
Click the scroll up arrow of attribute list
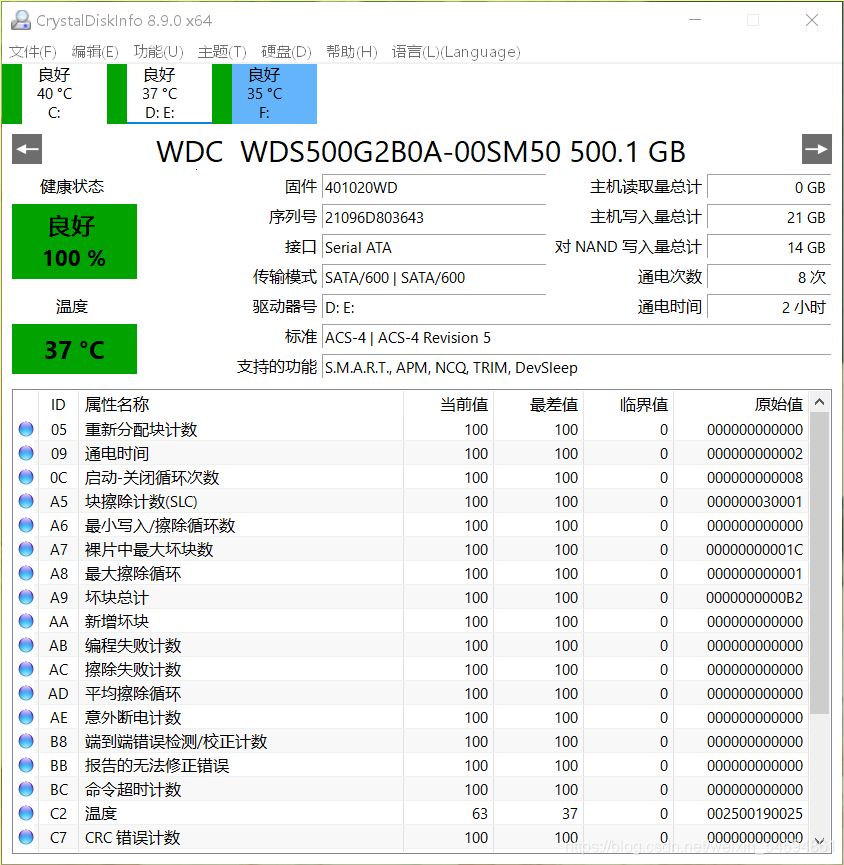820,402
